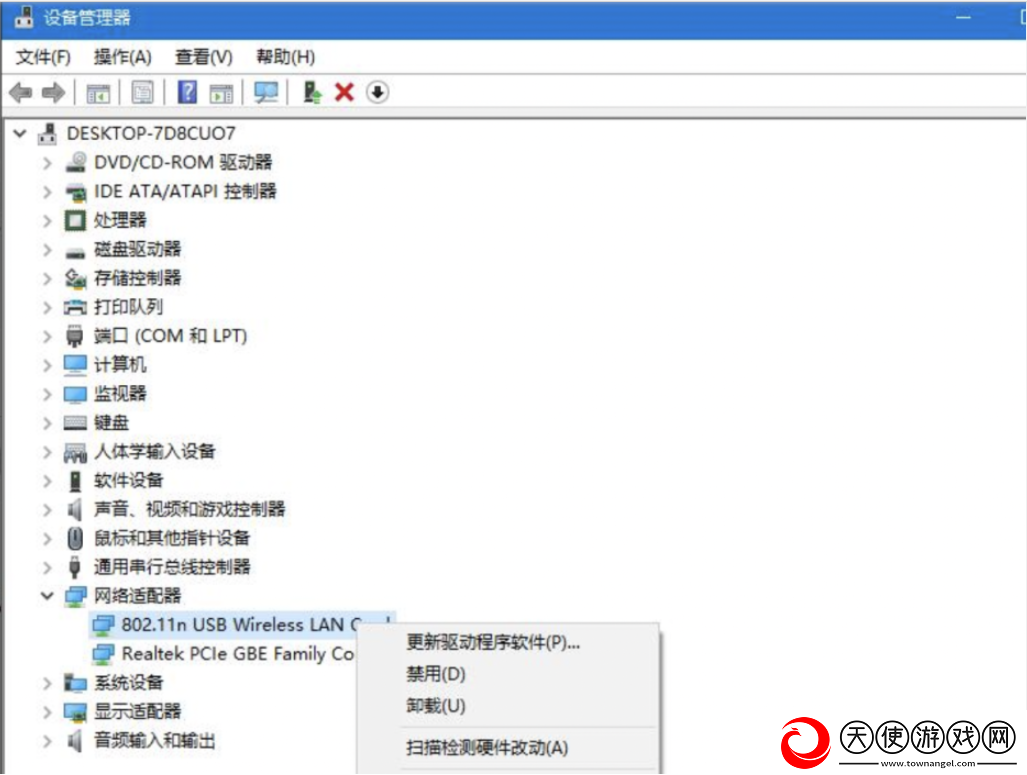Expand the DVD/CD-ROM 驱动器 category
This screenshot has width=1027, height=775.
click(x=47, y=162)
